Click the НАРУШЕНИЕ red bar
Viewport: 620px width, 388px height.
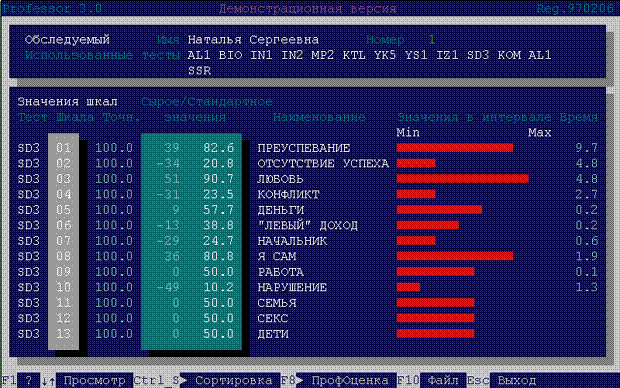pos(408,287)
